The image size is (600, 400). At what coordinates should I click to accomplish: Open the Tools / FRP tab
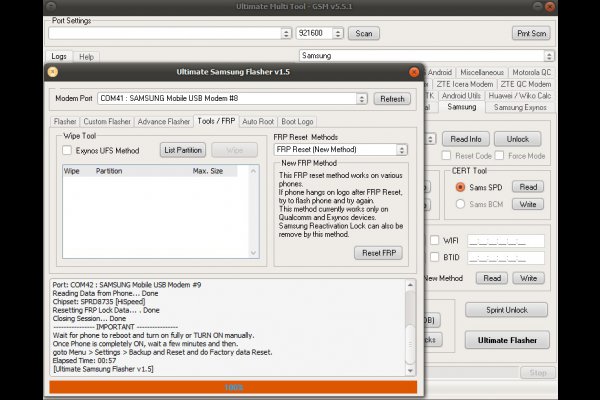(216, 121)
